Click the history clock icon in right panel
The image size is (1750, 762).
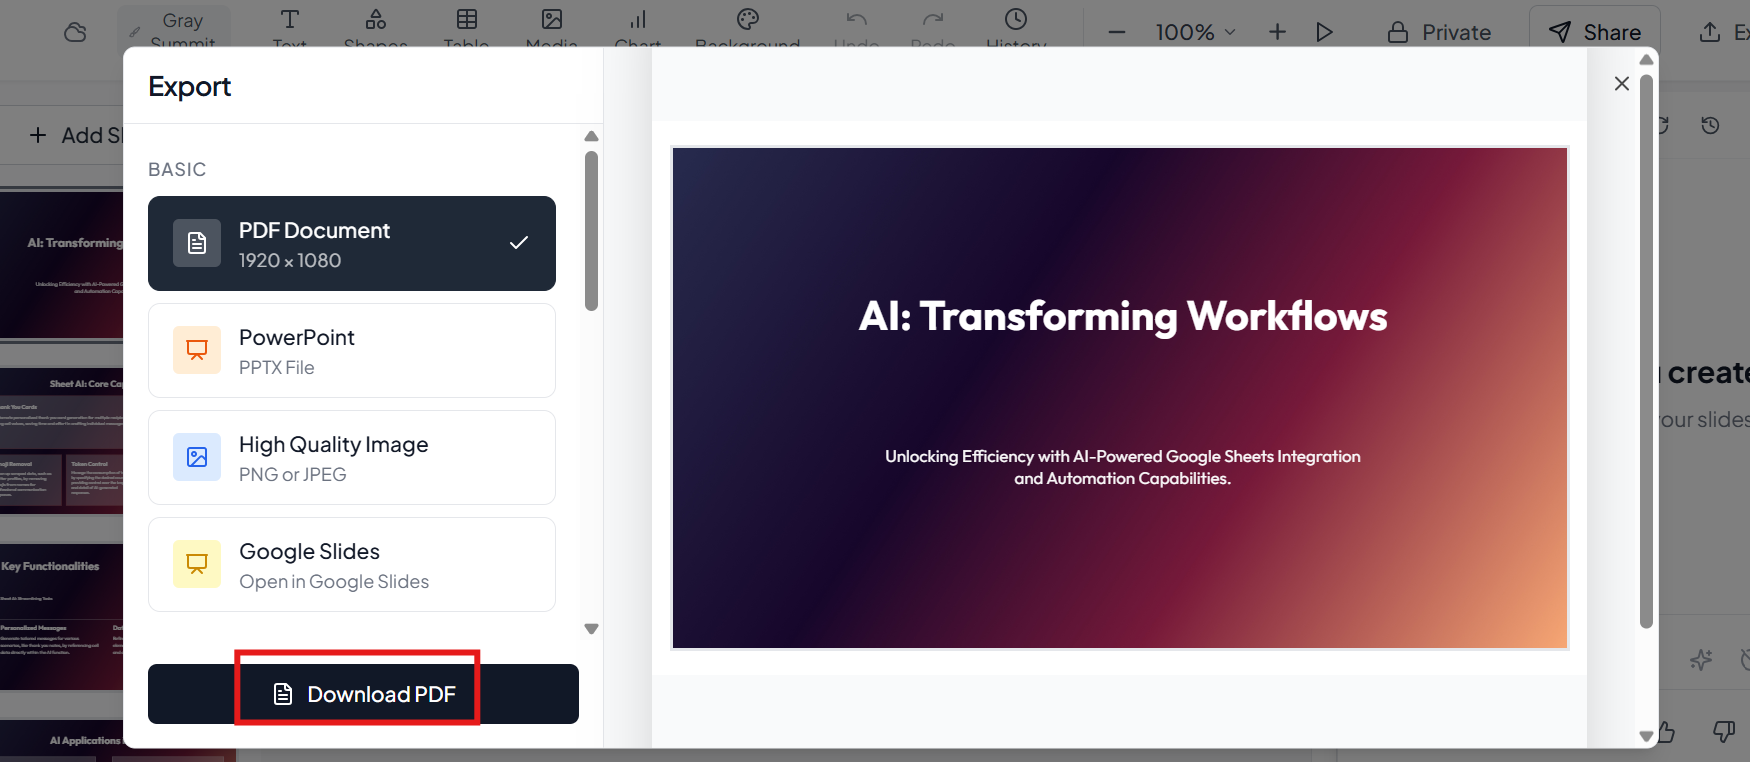tap(1710, 126)
